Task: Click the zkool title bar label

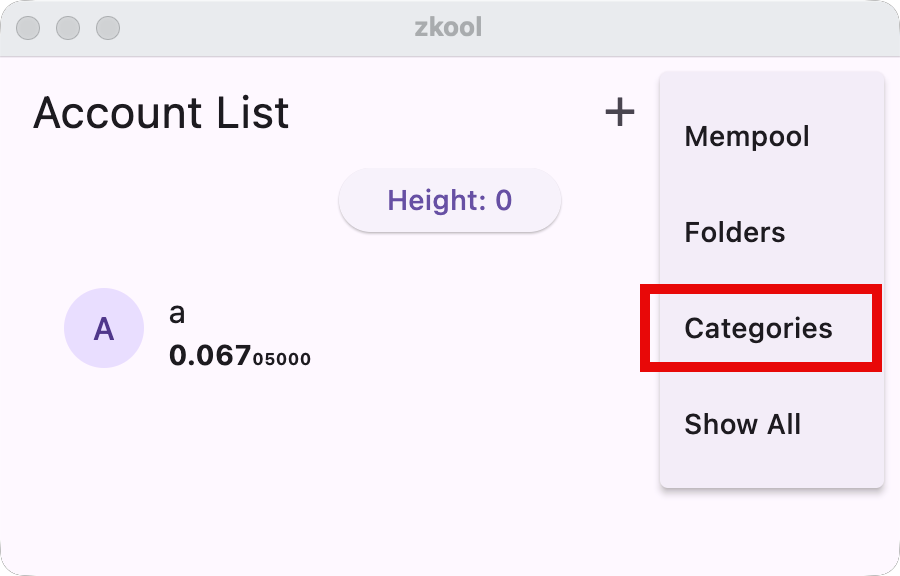Action: [449, 27]
